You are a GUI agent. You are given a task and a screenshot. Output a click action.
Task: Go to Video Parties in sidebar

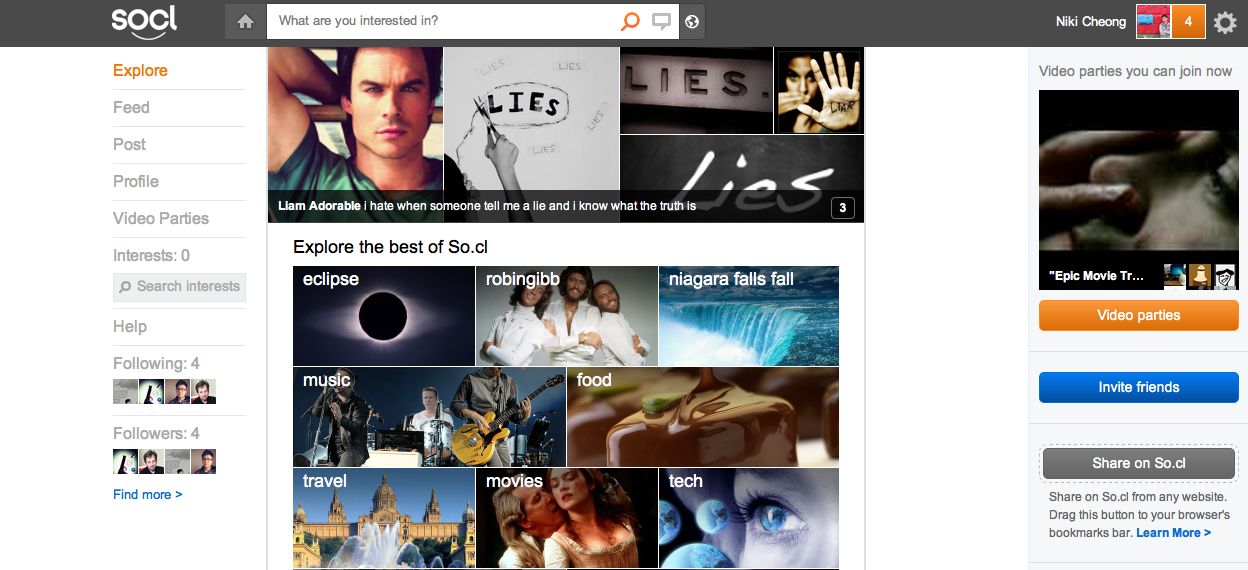point(161,218)
